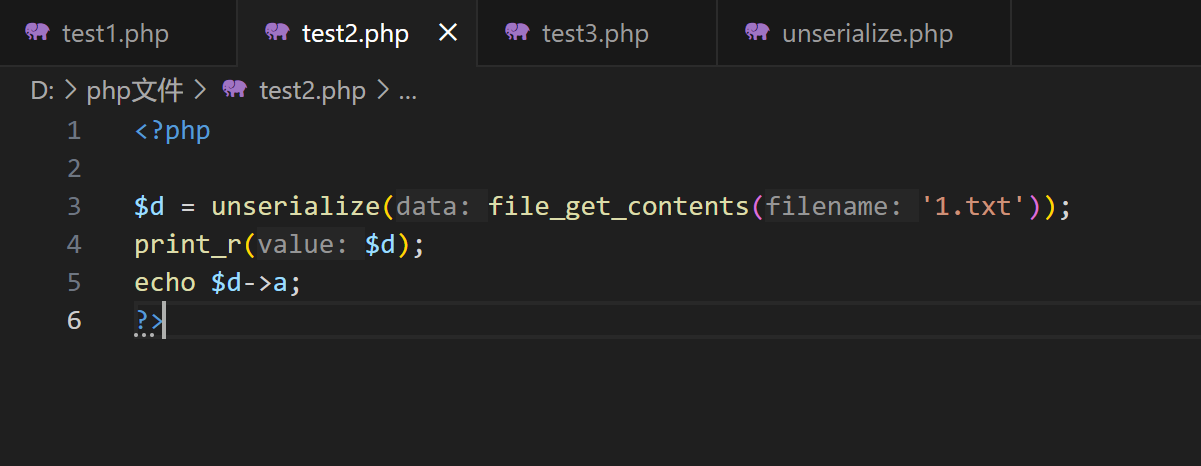Screen dimensions: 1201x466
Task: Switch to the unserialize.php tab
Action: pyautogui.click(x=864, y=33)
